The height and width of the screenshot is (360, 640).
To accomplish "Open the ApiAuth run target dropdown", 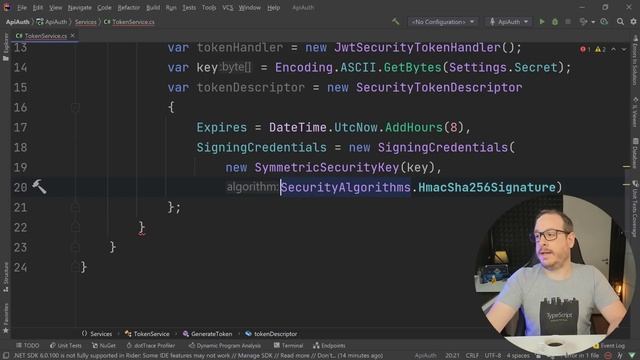I will 509,22.
